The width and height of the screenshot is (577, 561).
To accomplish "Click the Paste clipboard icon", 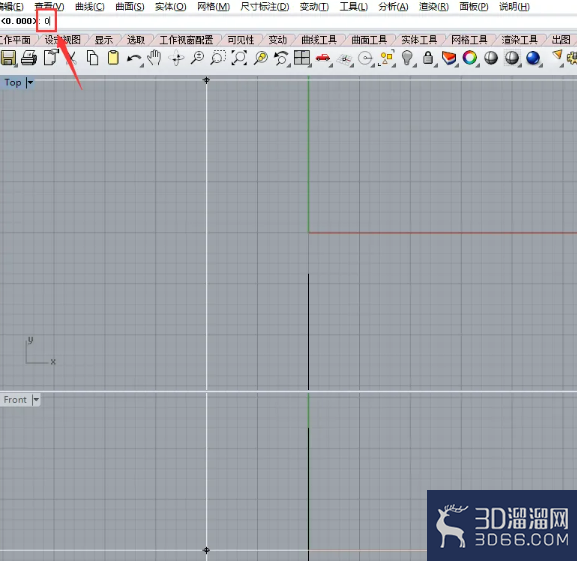I will point(113,58).
